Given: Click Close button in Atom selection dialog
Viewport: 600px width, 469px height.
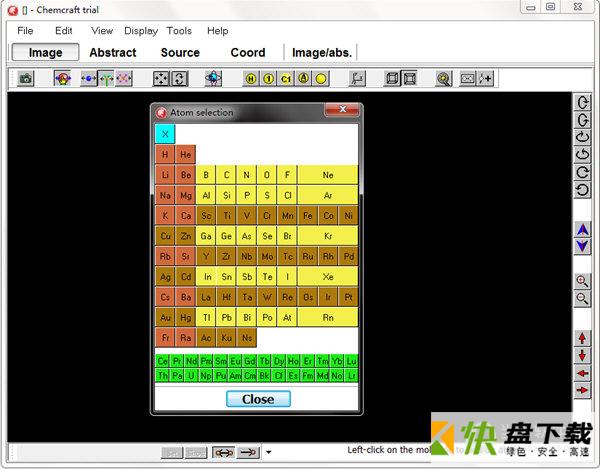Looking at the screenshot, I should click(258, 399).
